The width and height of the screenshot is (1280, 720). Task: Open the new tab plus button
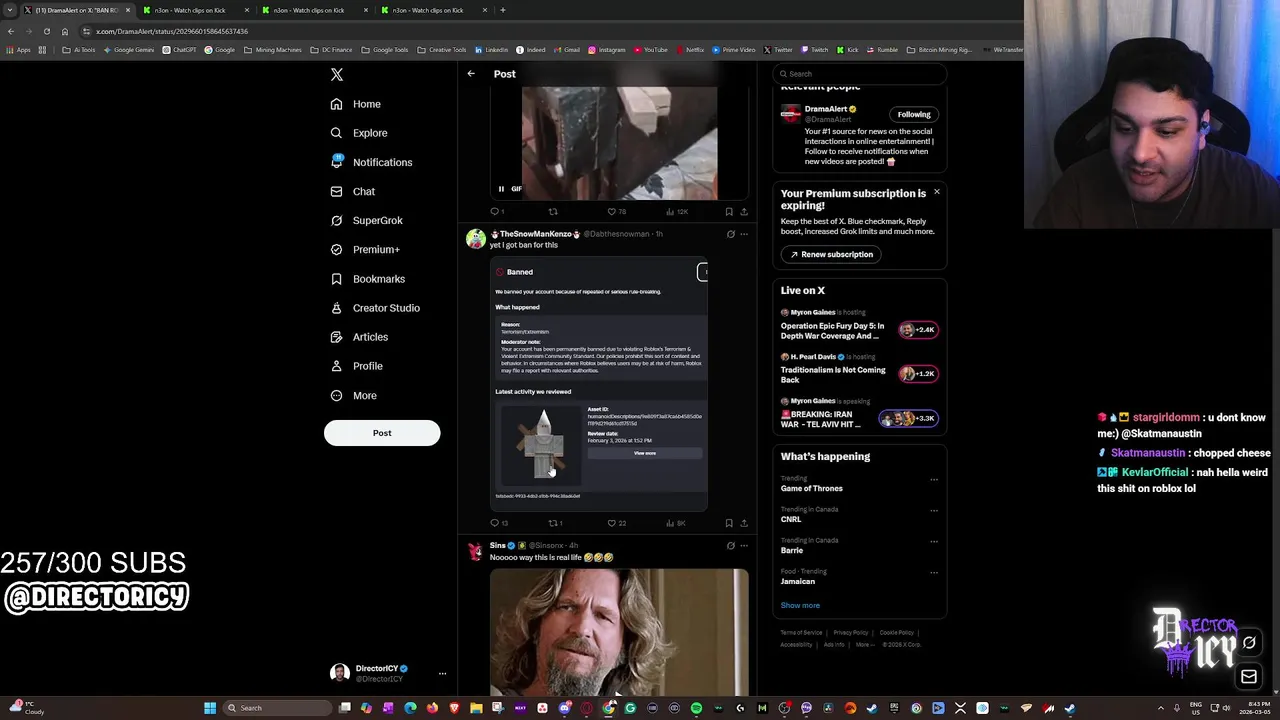[x=503, y=10]
